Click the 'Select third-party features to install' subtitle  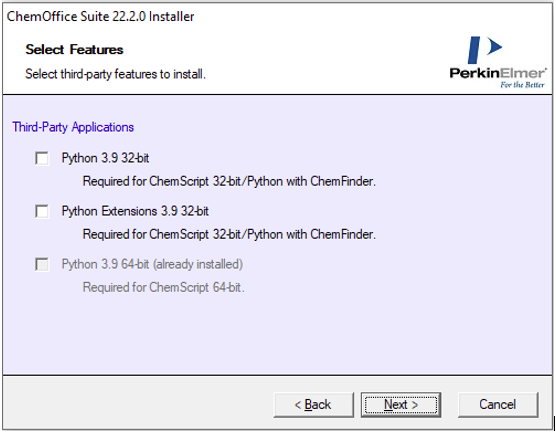tap(115, 74)
